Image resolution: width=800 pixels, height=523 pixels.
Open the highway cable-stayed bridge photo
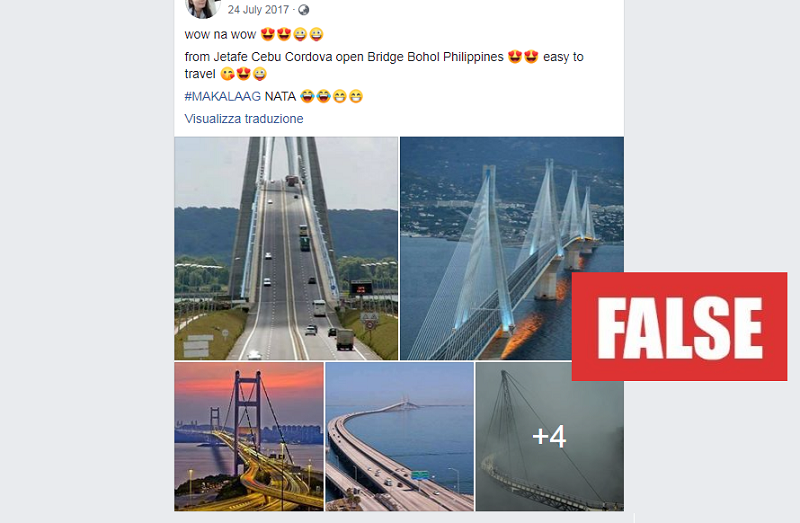pos(286,248)
